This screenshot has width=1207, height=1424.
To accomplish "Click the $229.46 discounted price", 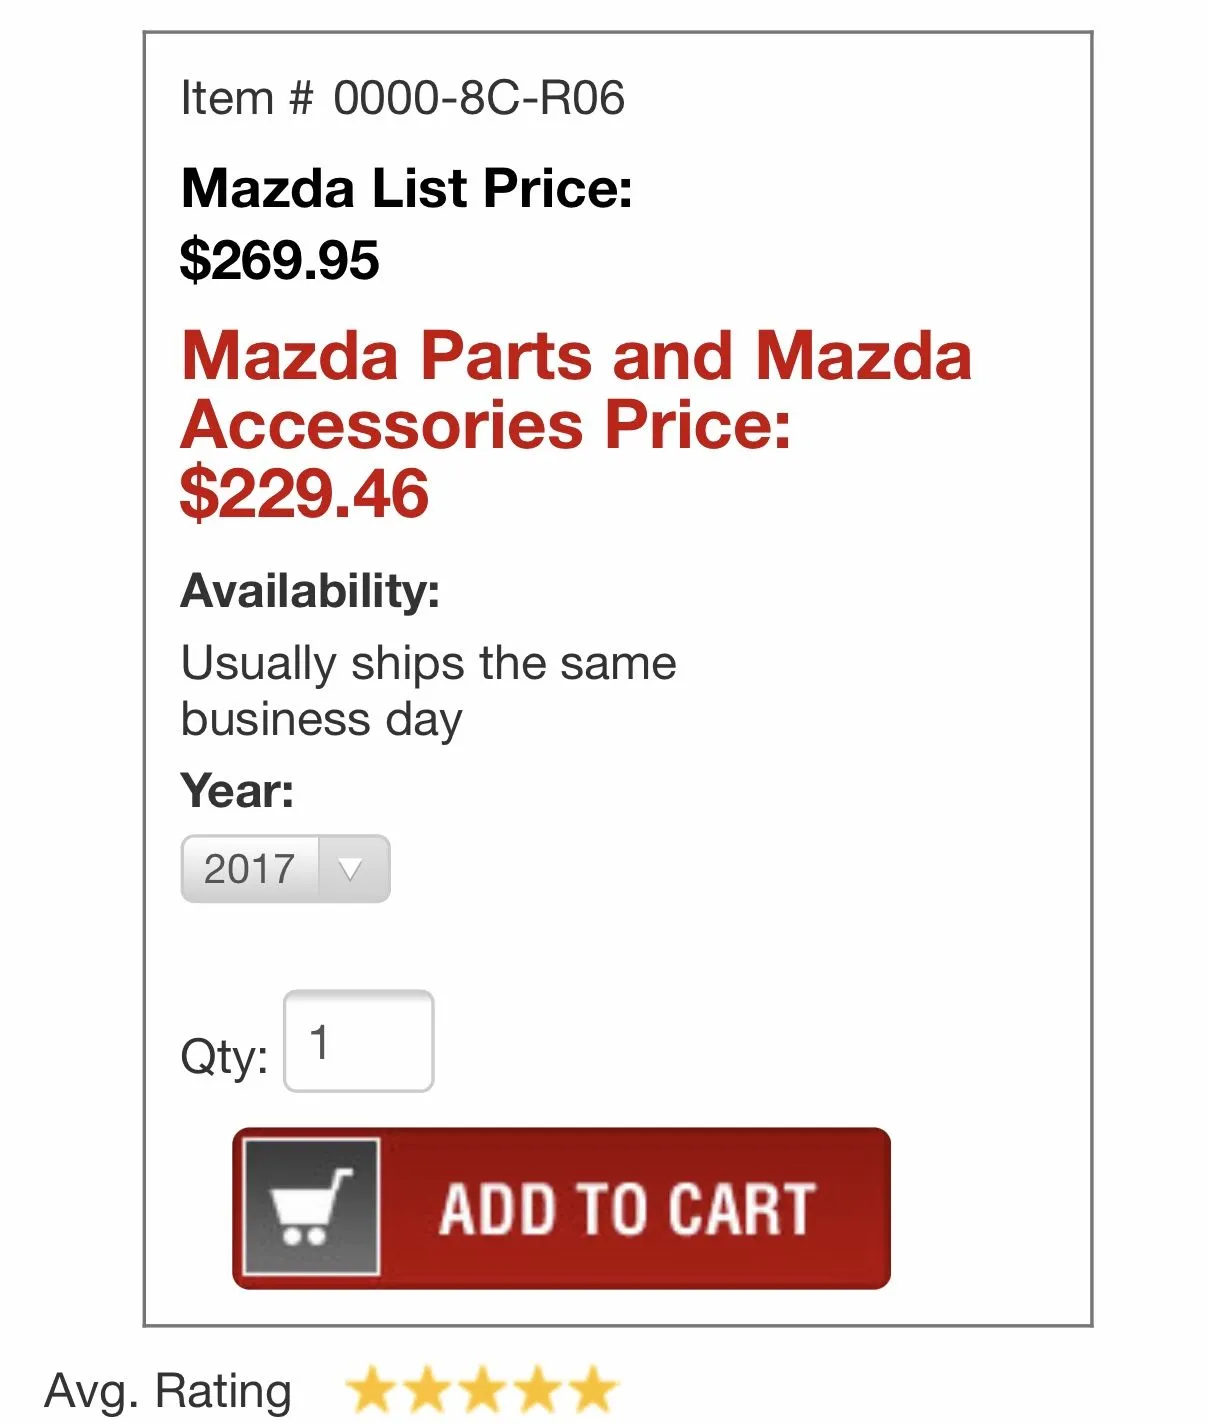I will 304,494.
